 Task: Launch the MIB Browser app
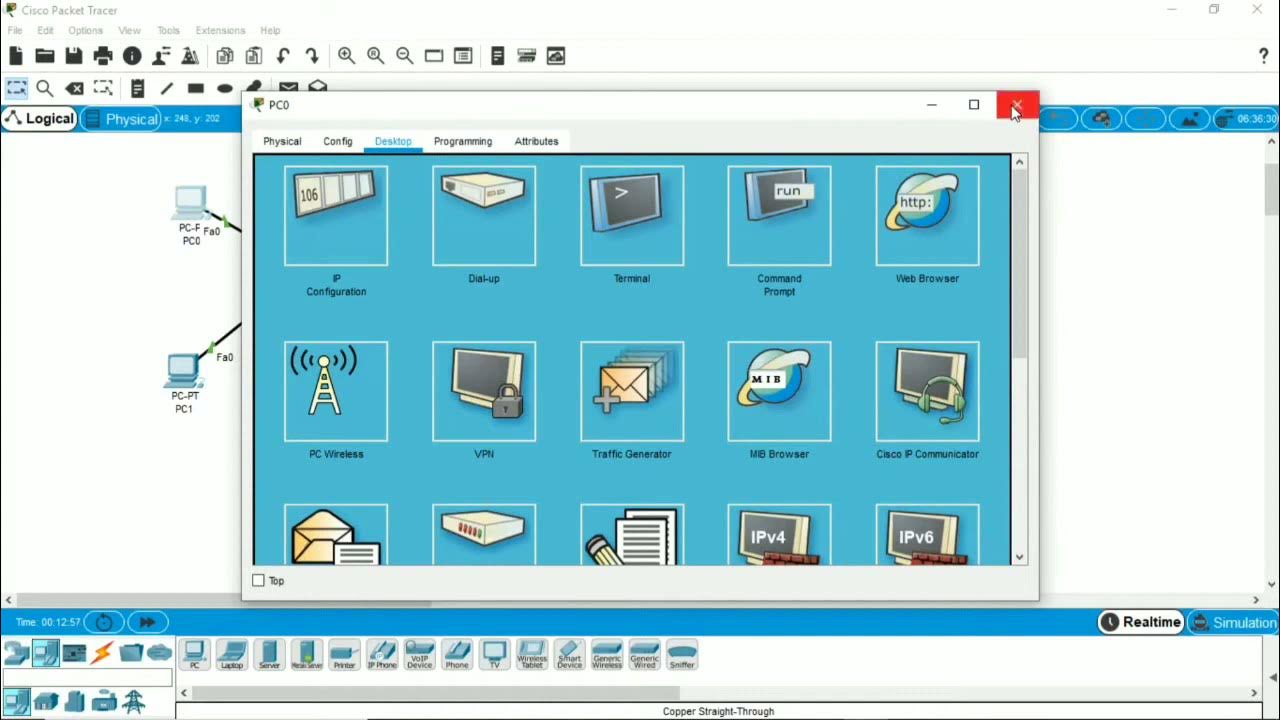[779, 391]
